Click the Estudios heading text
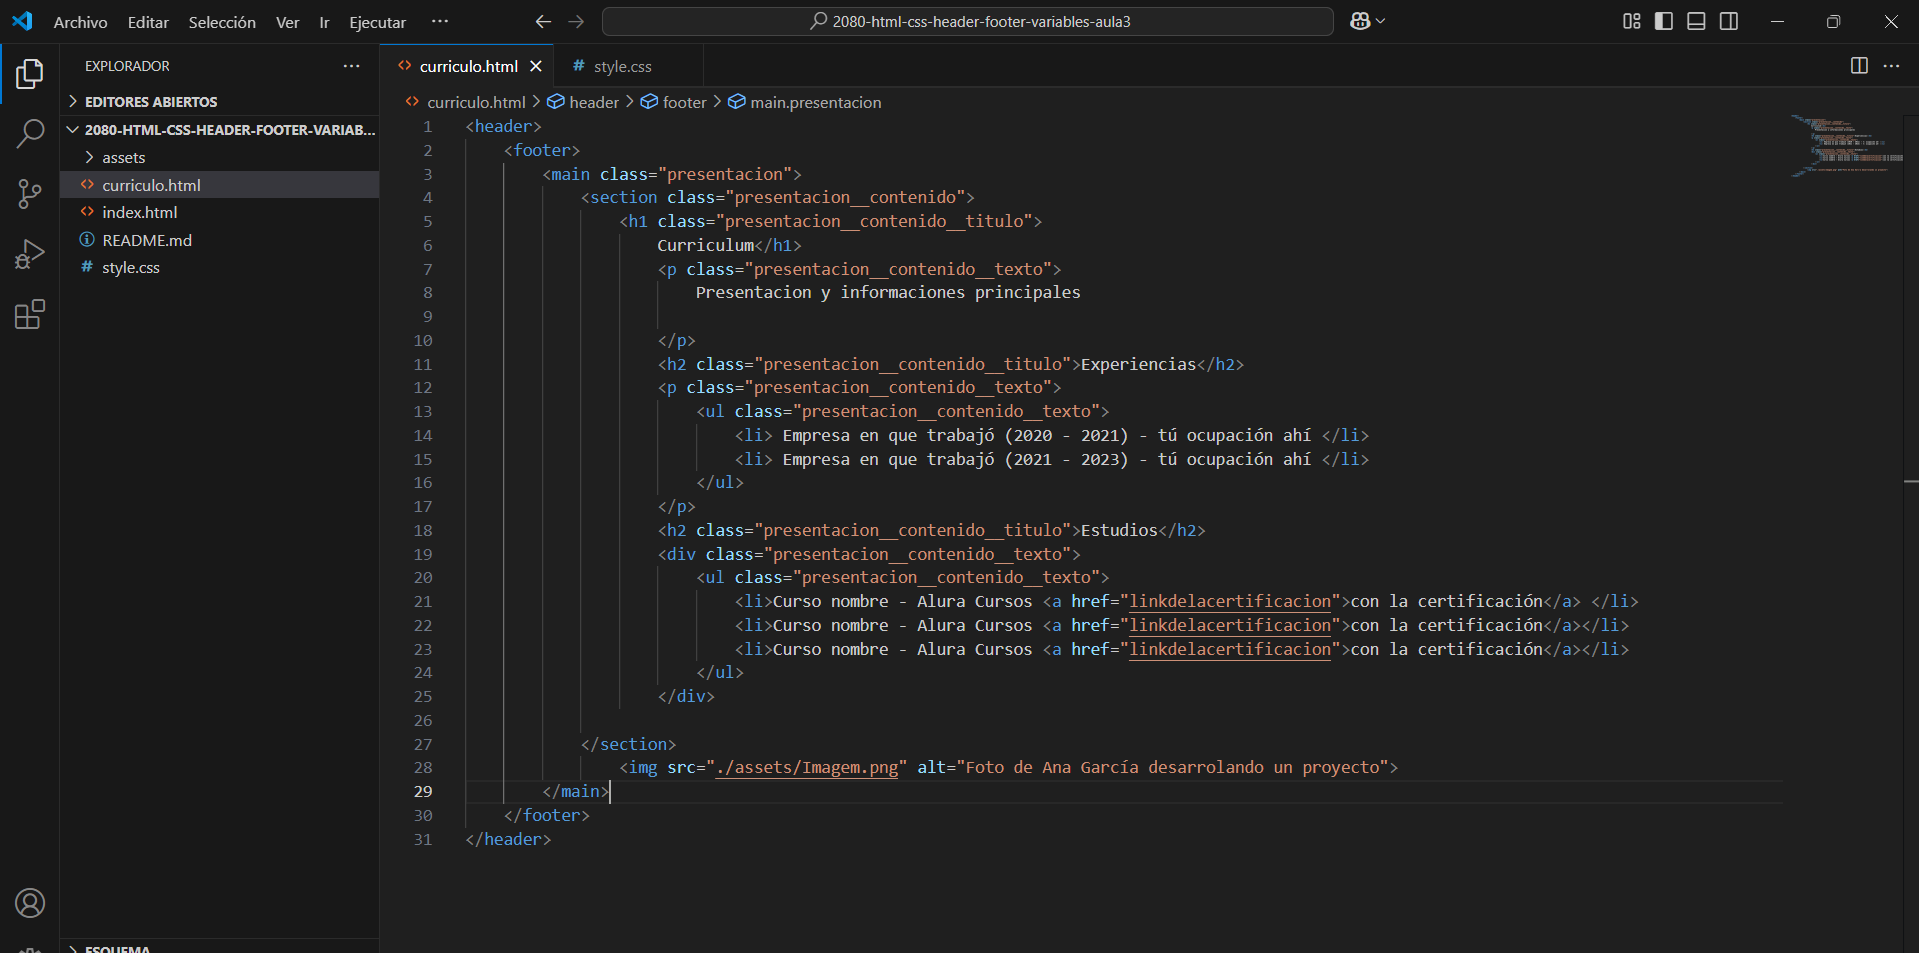 click(1119, 530)
